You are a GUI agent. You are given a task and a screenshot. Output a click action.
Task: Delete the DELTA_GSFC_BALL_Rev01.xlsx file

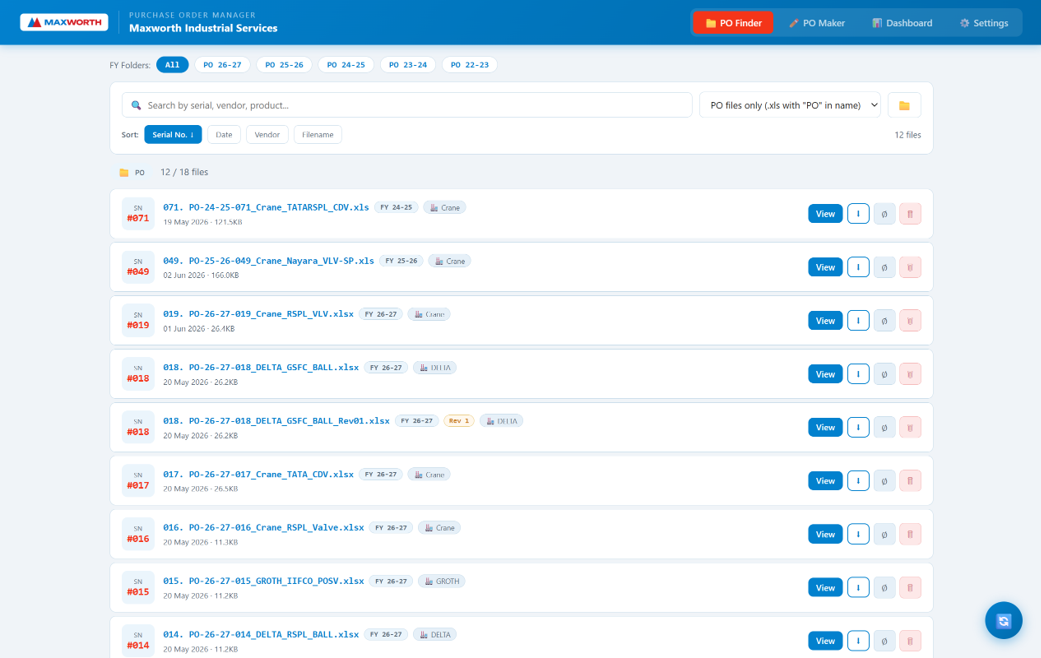(910, 428)
